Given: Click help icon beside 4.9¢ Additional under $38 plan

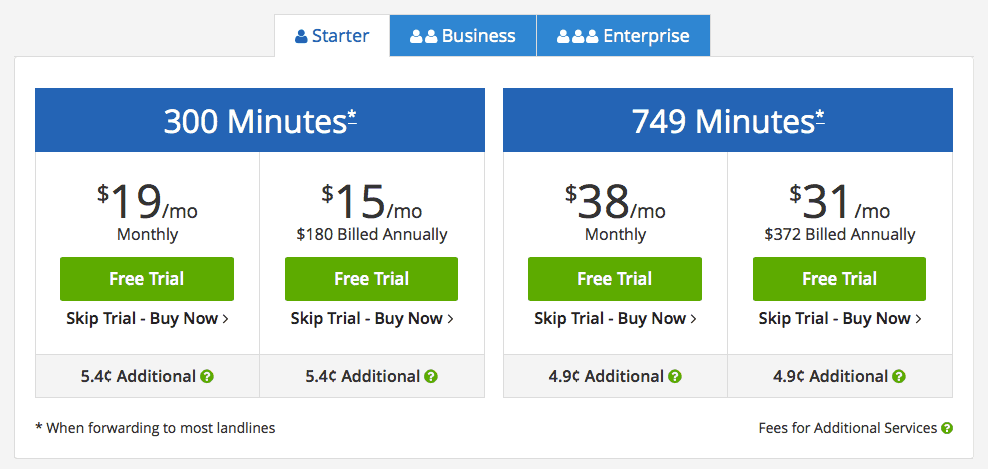Looking at the screenshot, I should pyautogui.click(x=675, y=377).
